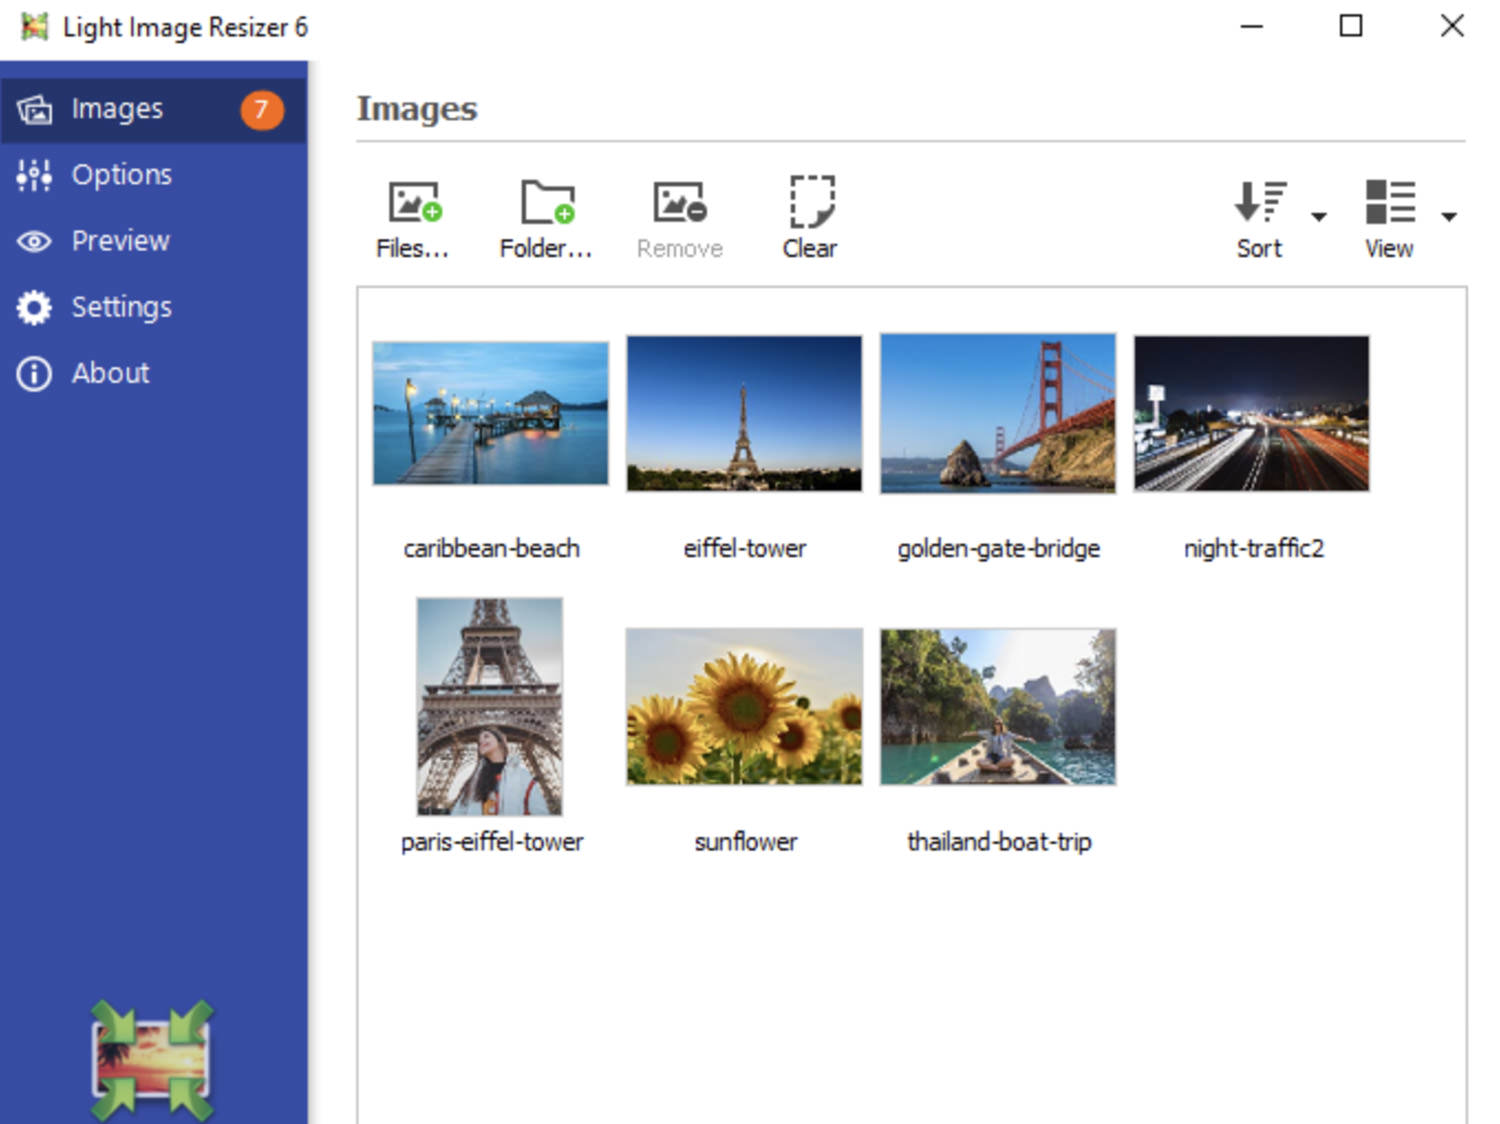Screen dimensions: 1500x1124
Task: Expand the Sort dropdown arrow
Action: click(x=1319, y=216)
